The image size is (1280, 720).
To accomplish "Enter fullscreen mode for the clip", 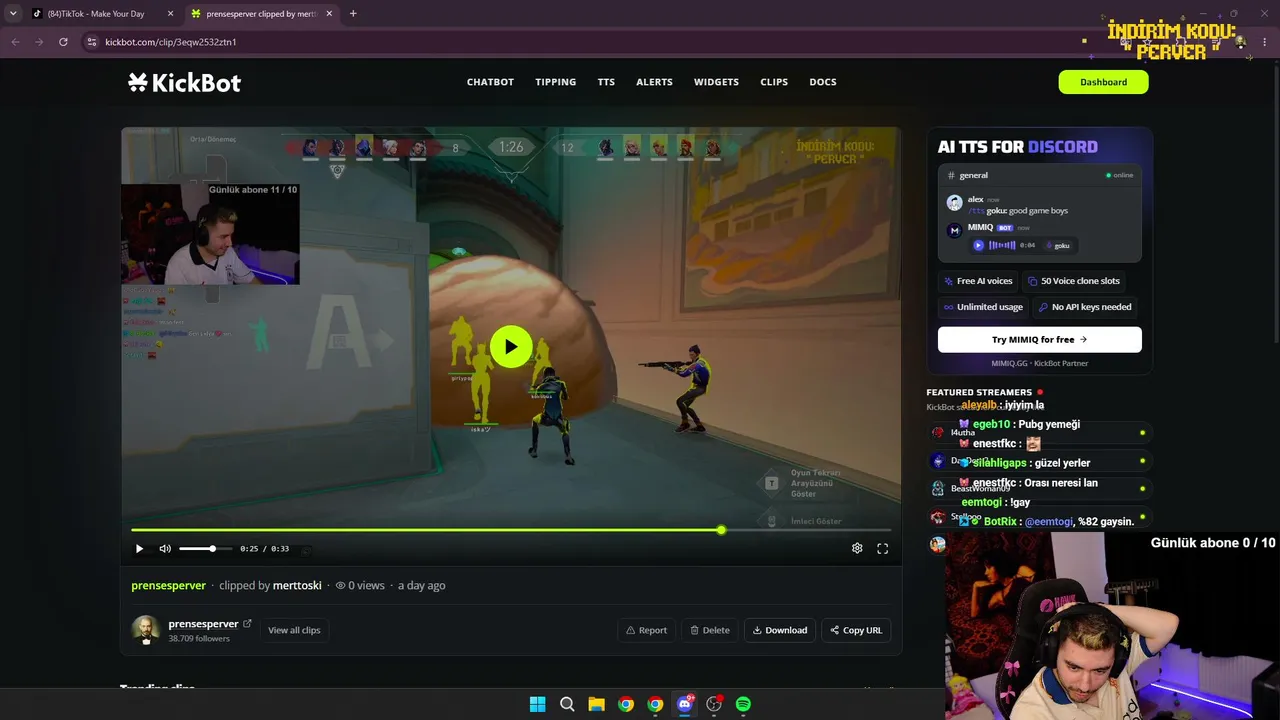I will [x=883, y=548].
